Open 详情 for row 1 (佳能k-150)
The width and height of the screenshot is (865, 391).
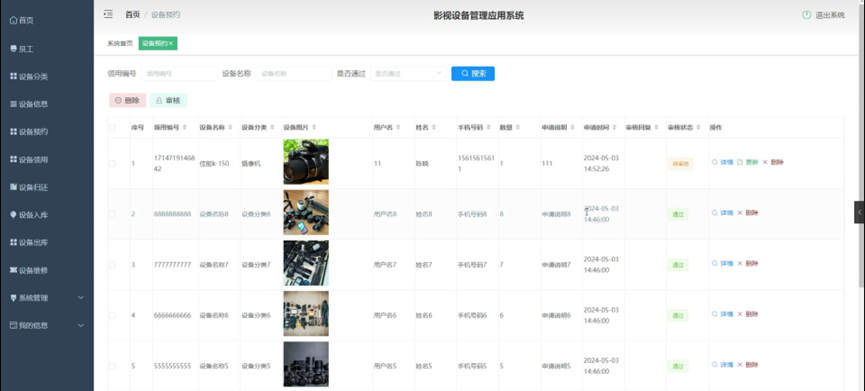tap(723, 163)
